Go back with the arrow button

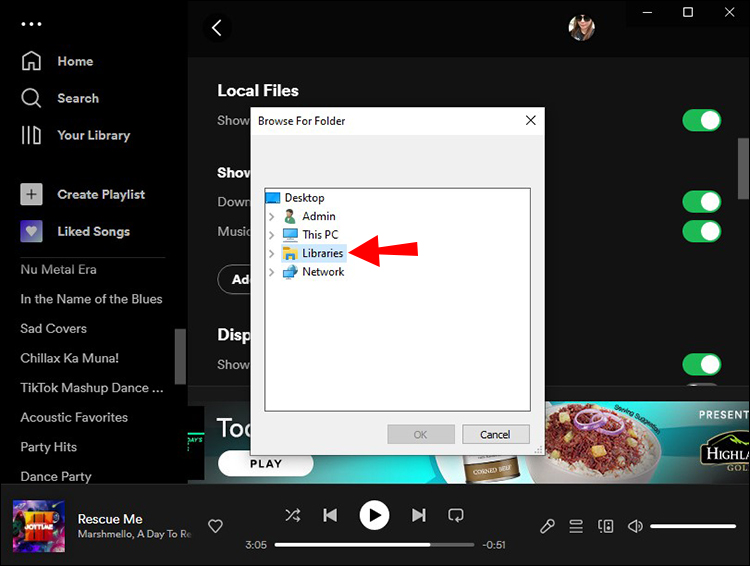coord(217,28)
